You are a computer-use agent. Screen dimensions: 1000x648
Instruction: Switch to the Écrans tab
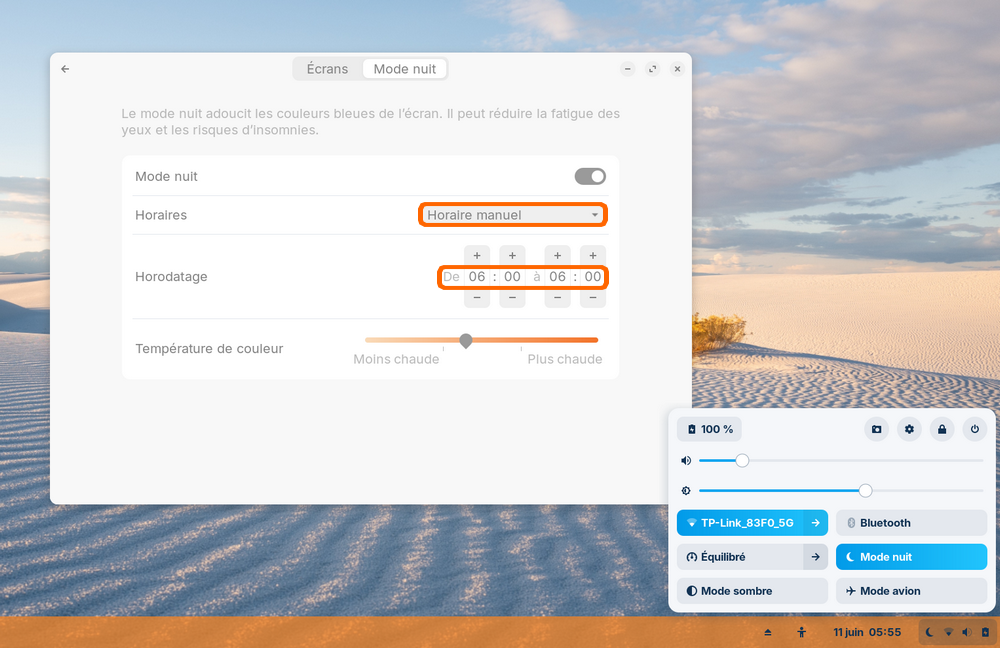(327, 69)
